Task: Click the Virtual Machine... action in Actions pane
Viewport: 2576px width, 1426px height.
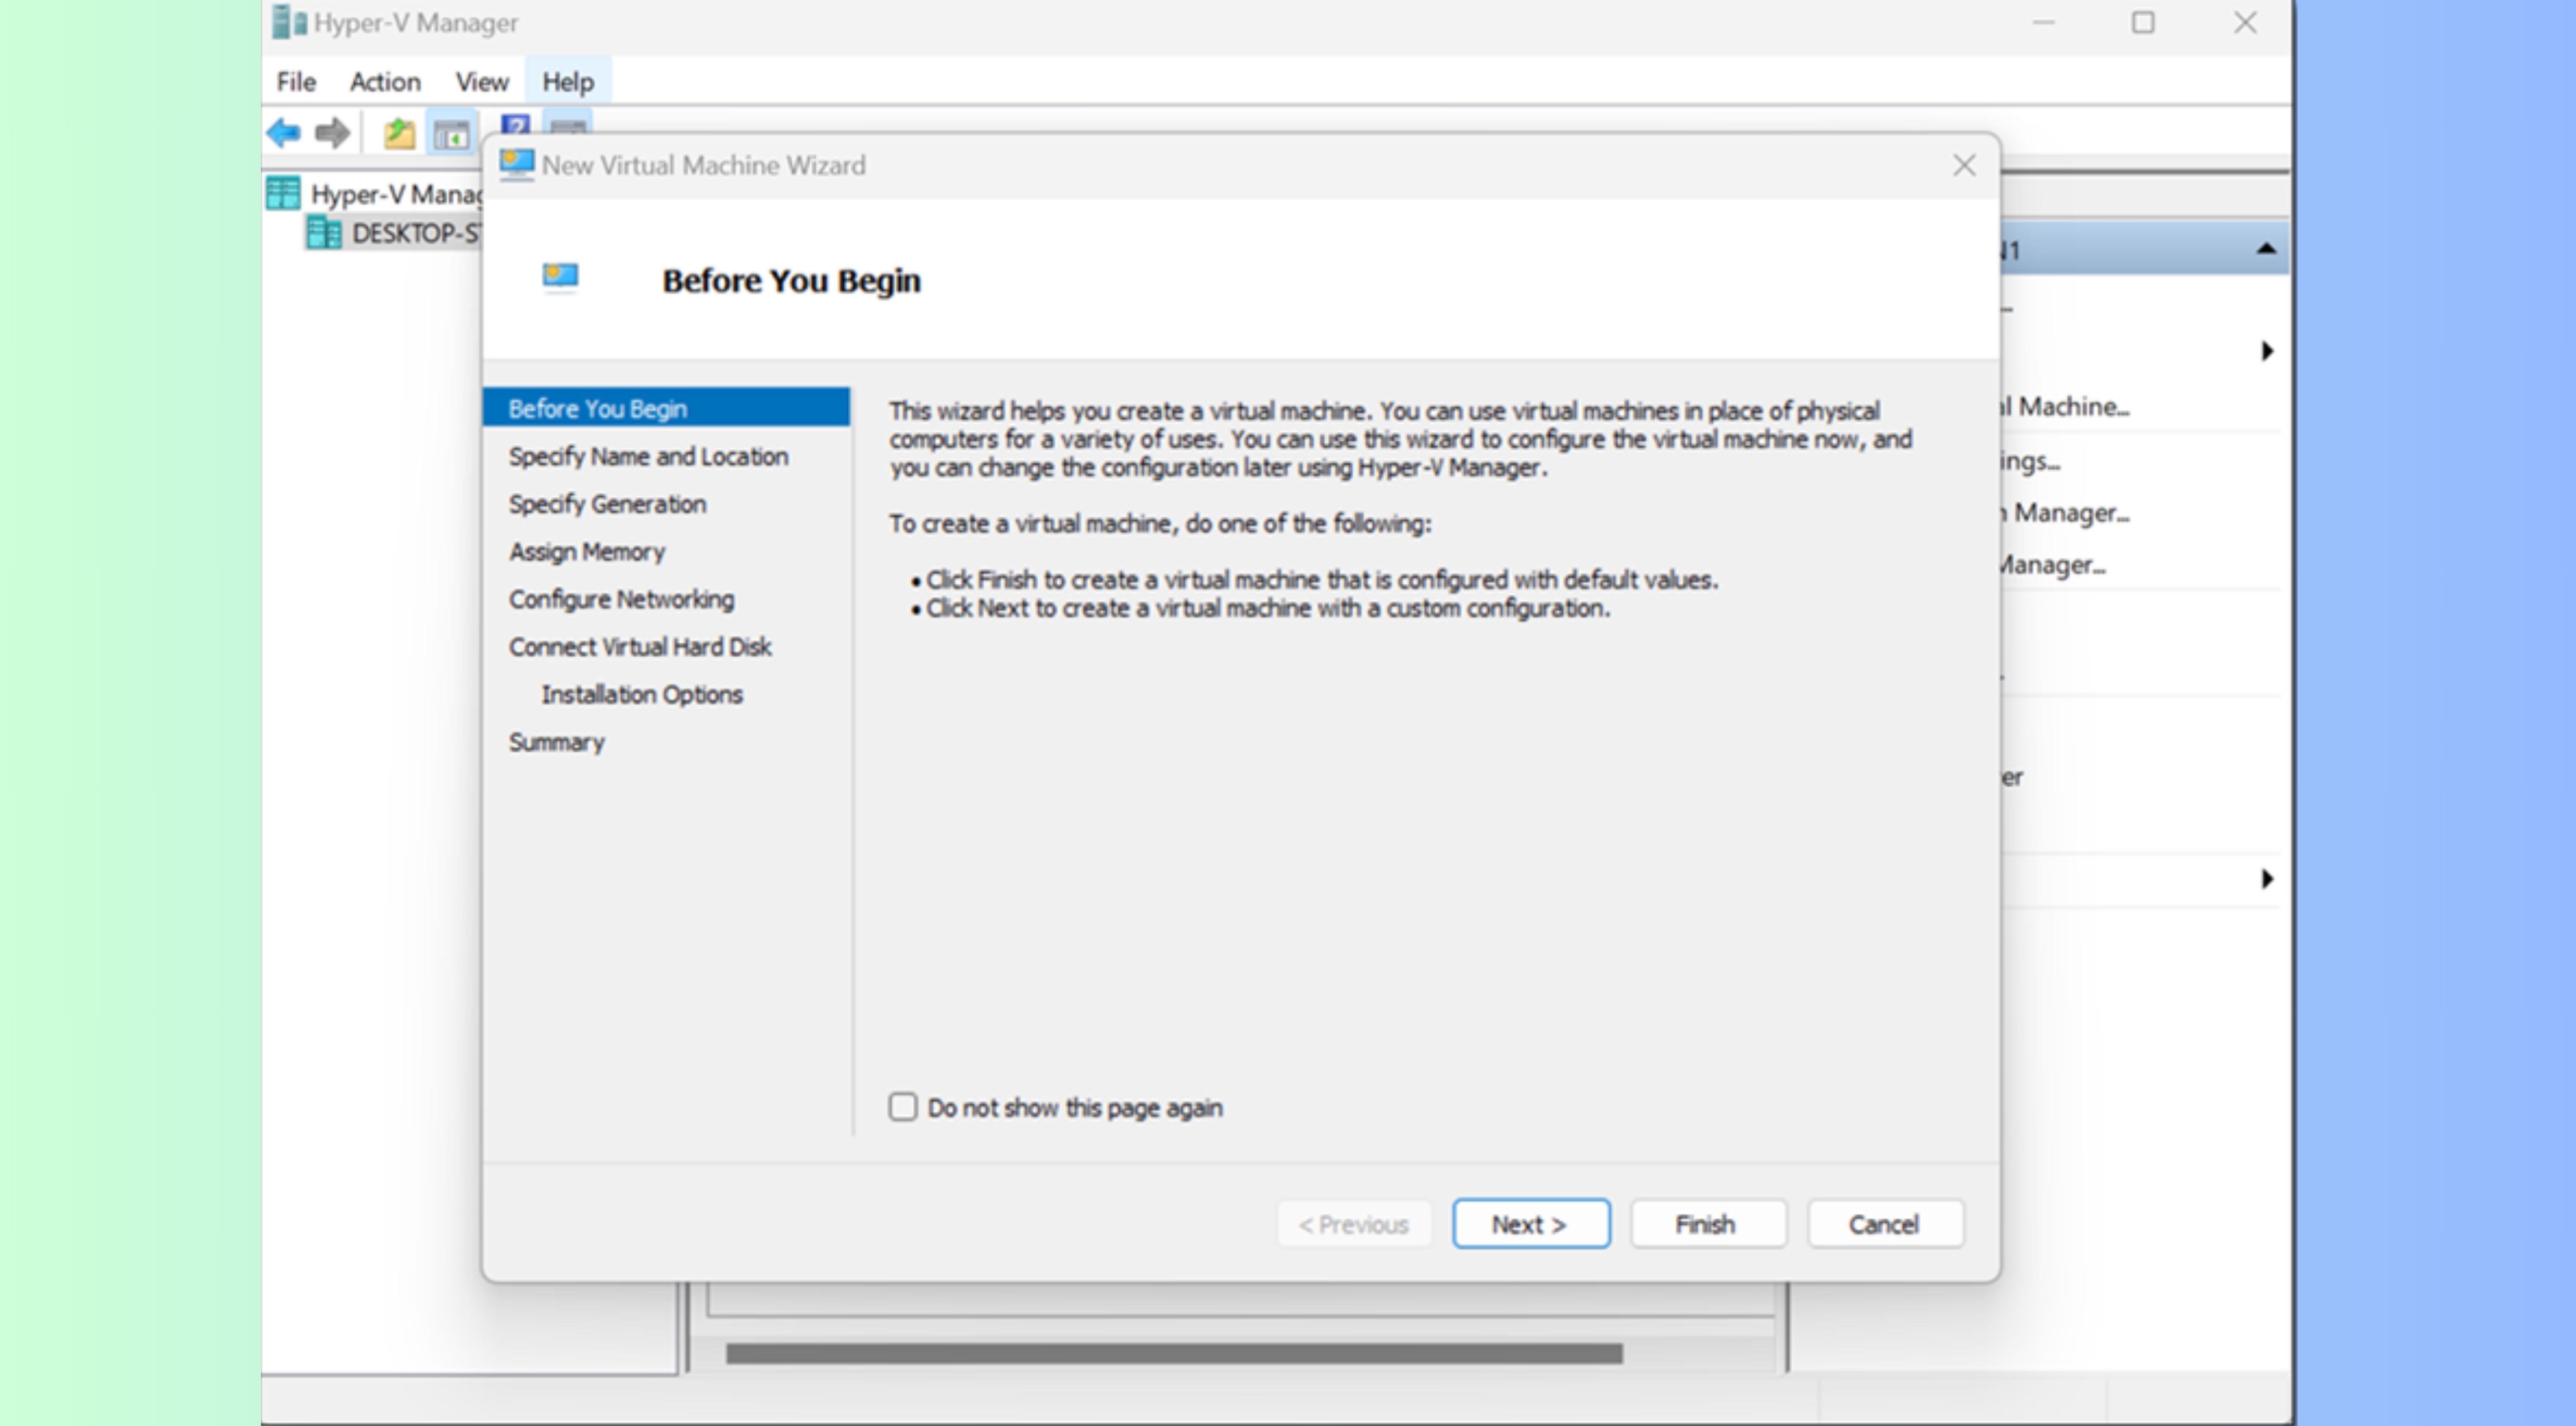Action: point(2065,407)
